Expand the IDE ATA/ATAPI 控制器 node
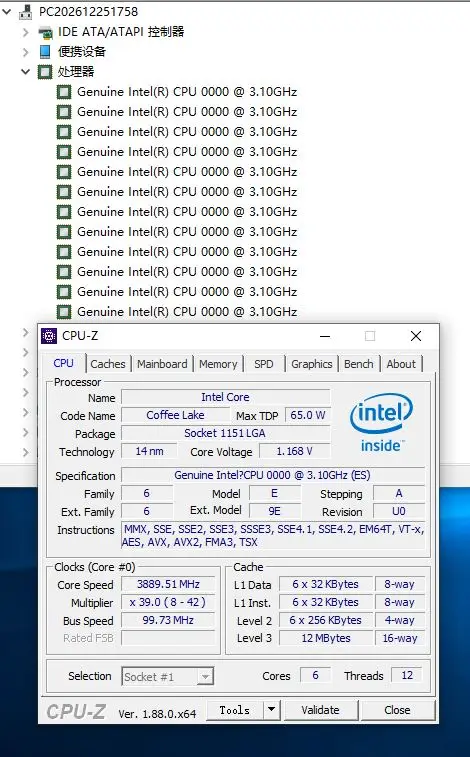The width and height of the screenshot is (470, 757). 26,32
